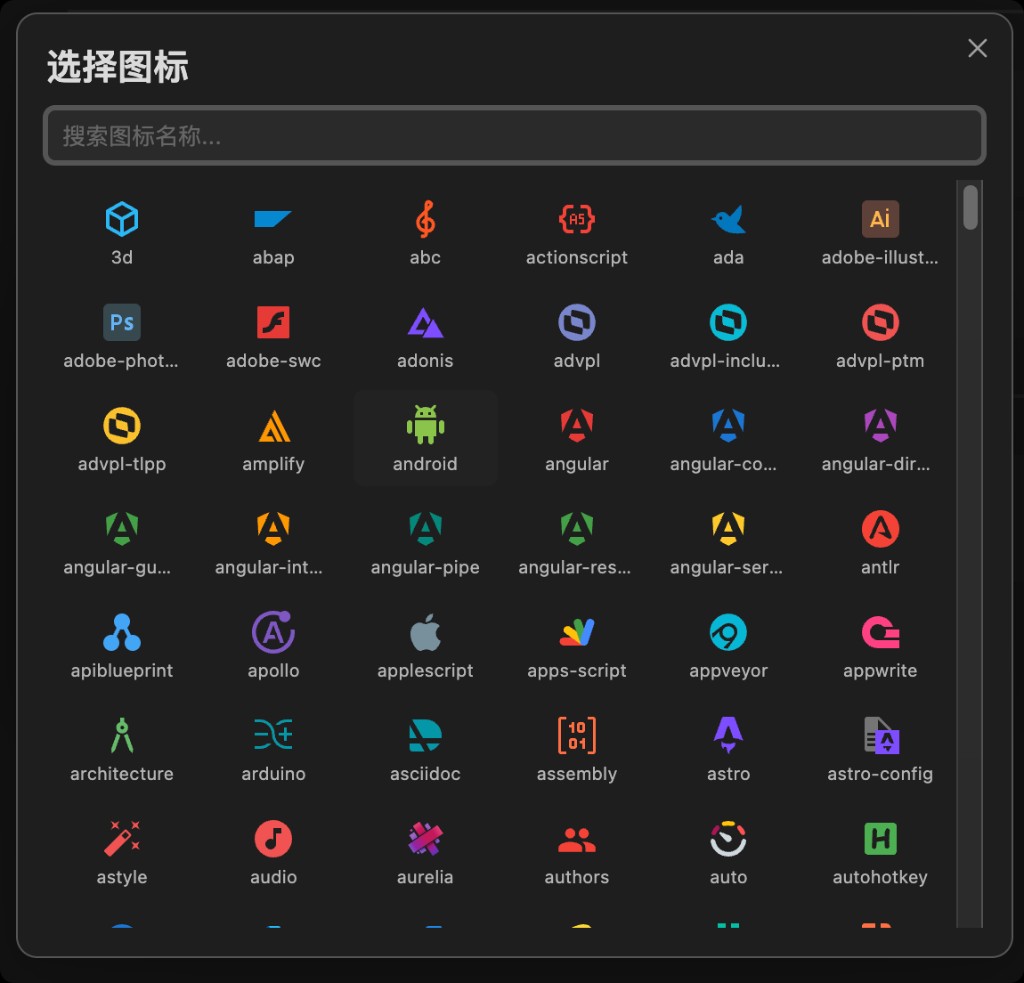Pick the advpl-ptm red icon
Viewport: 1024px width, 983px height.
pos(880,322)
